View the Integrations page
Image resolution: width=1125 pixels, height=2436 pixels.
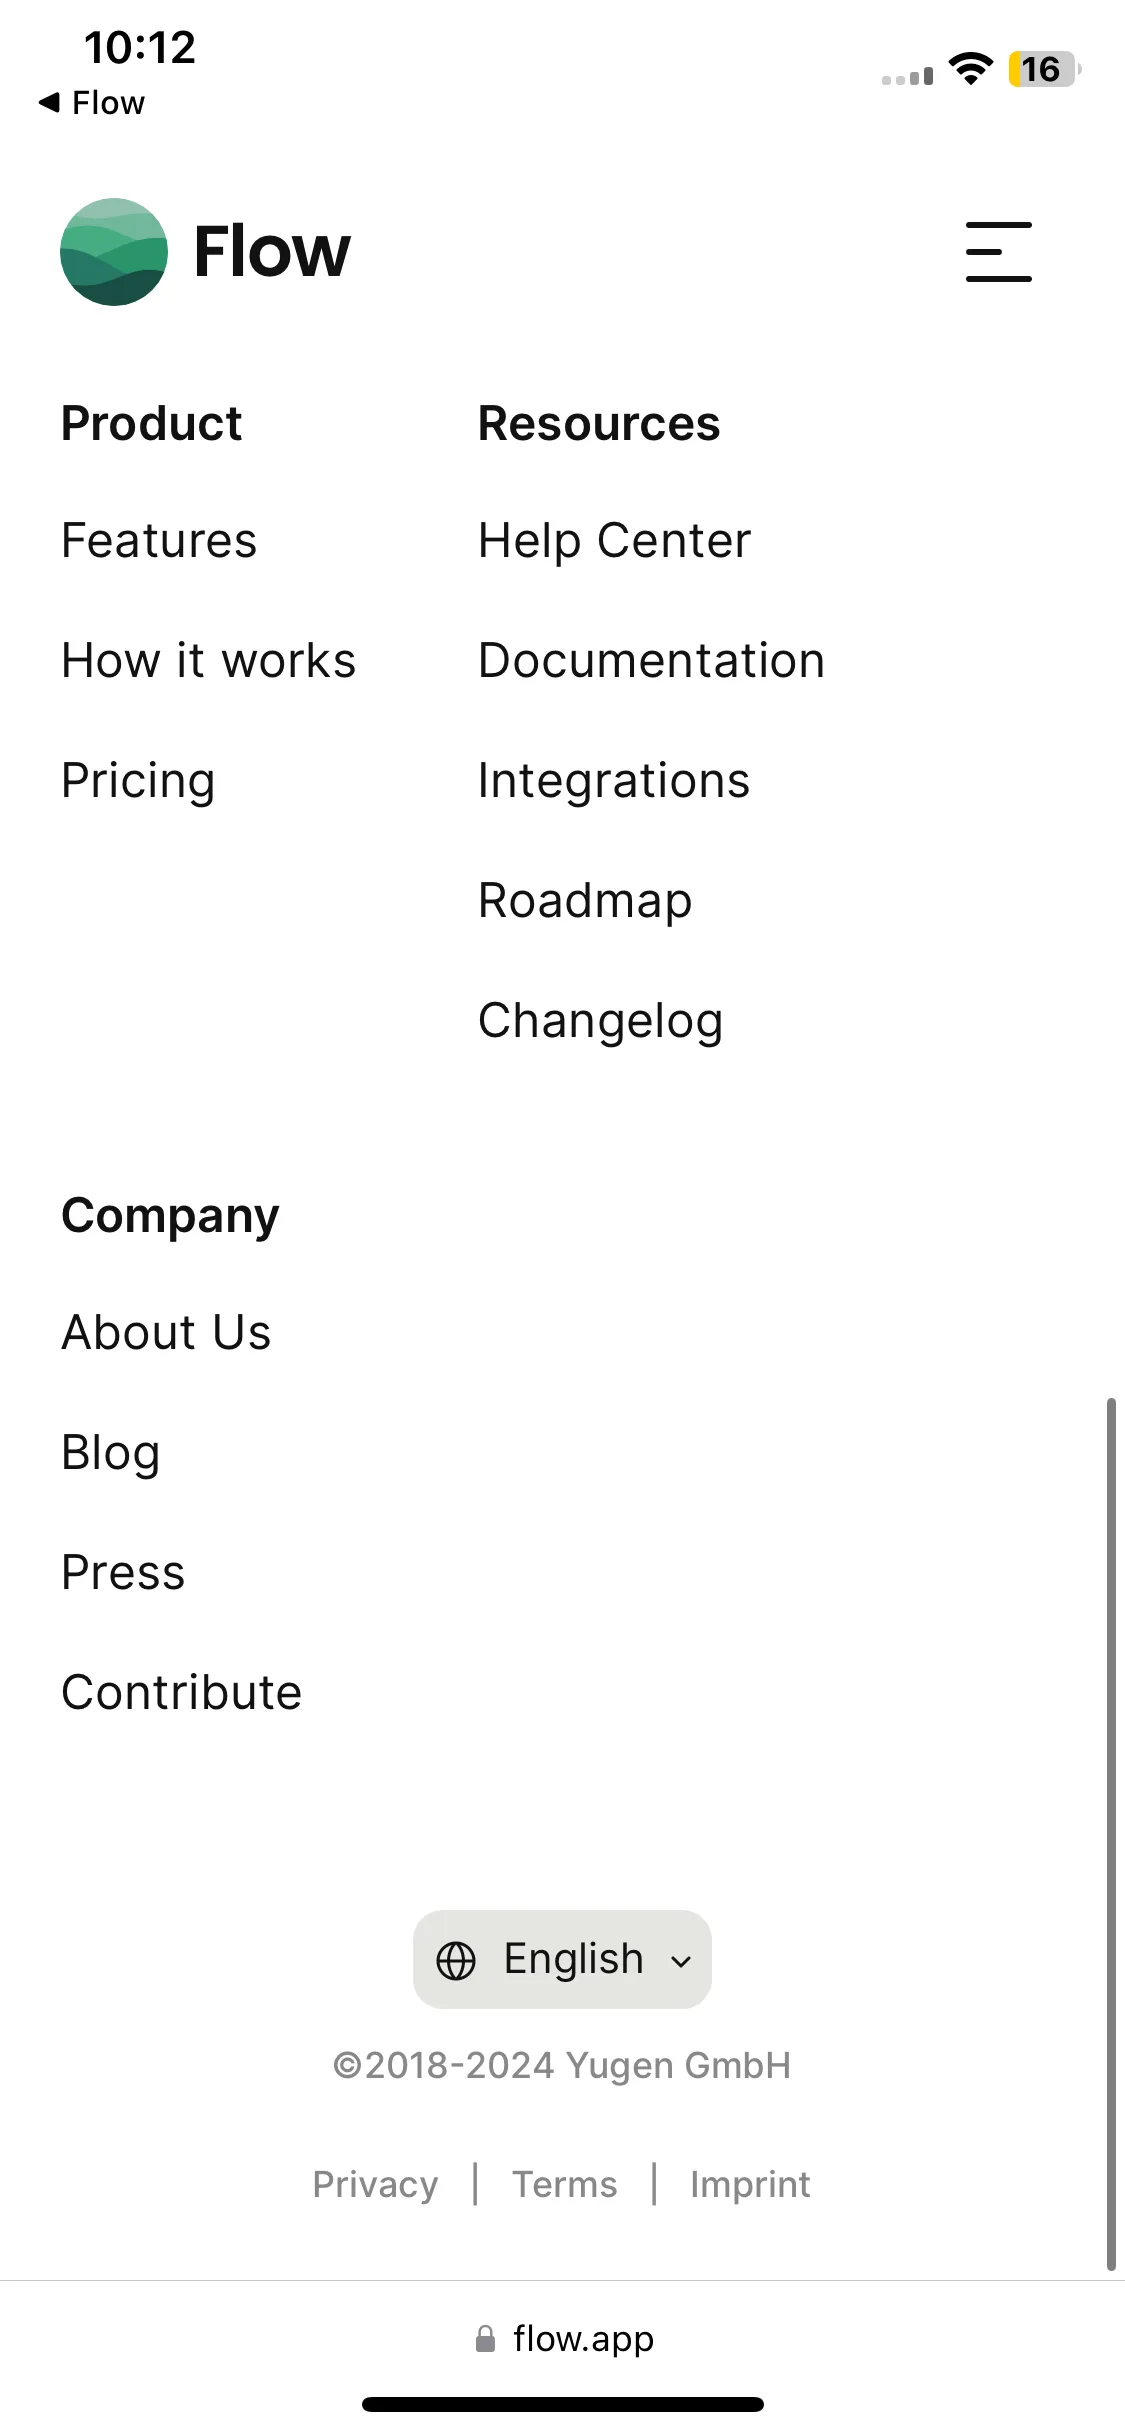tap(614, 781)
